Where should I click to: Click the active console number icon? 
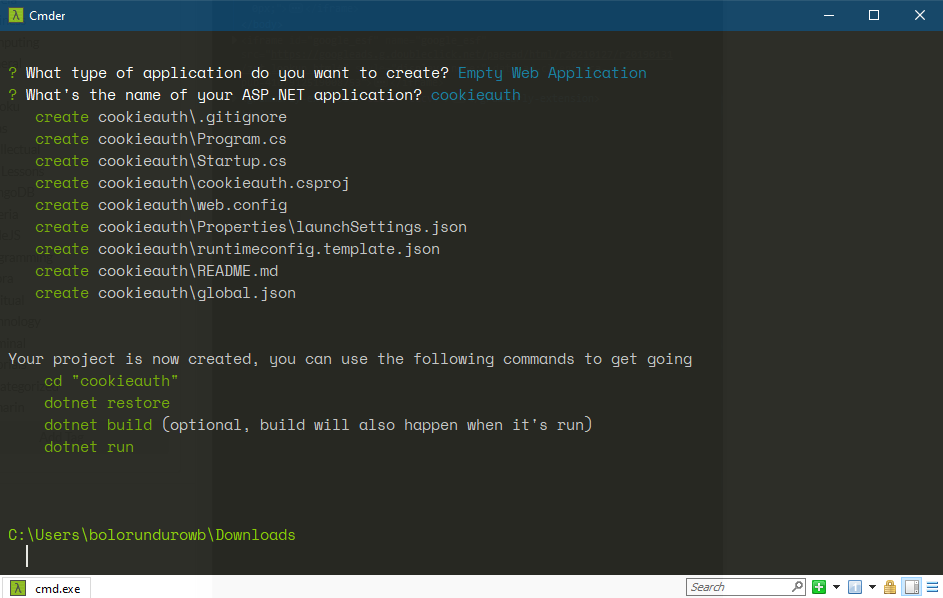coord(855,587)
